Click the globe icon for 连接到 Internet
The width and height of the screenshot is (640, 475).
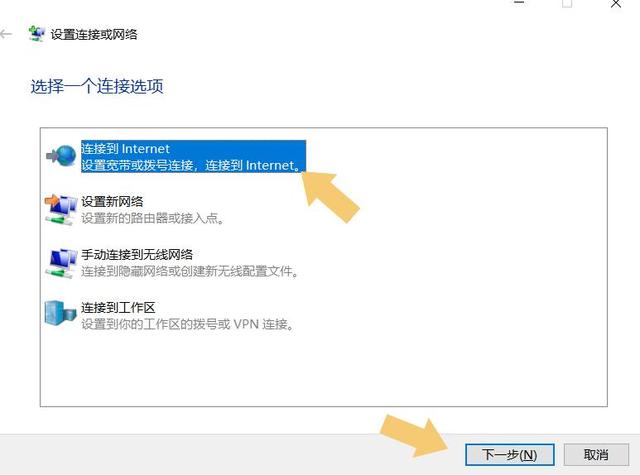point(61,156)
